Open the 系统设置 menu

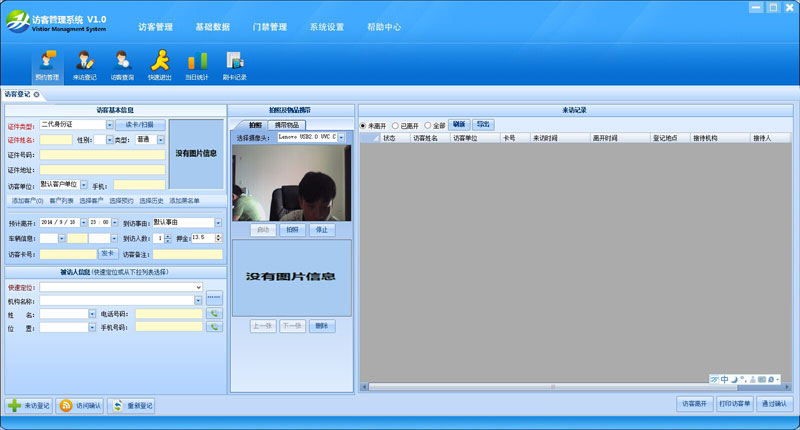[x=327, y=27]
